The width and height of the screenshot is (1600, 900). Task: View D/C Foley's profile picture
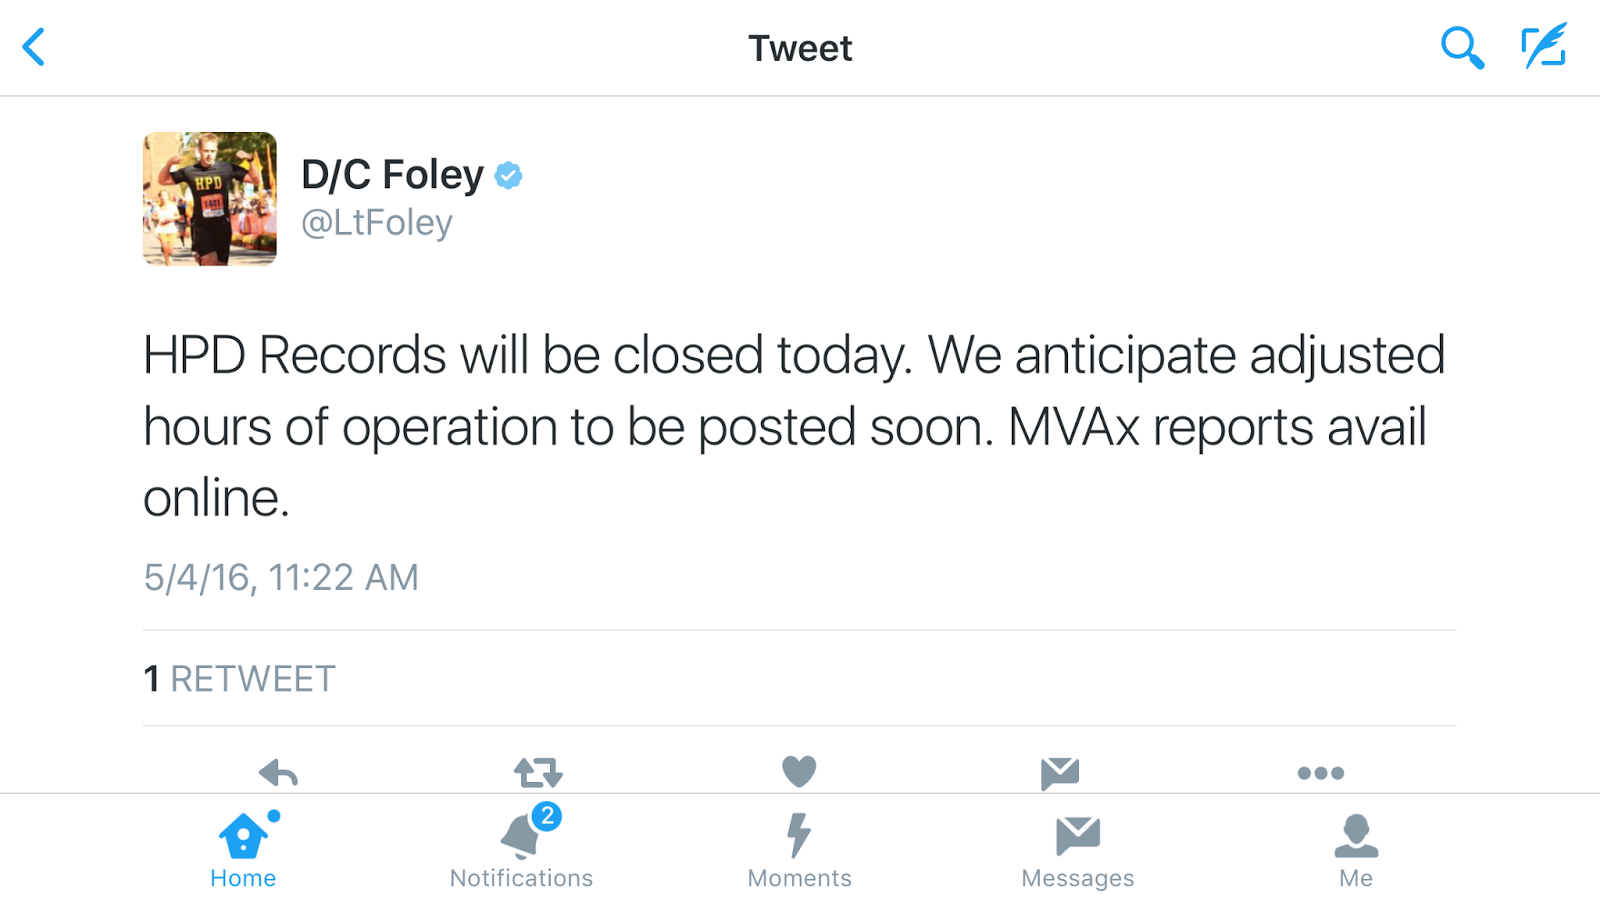(210, 198)
